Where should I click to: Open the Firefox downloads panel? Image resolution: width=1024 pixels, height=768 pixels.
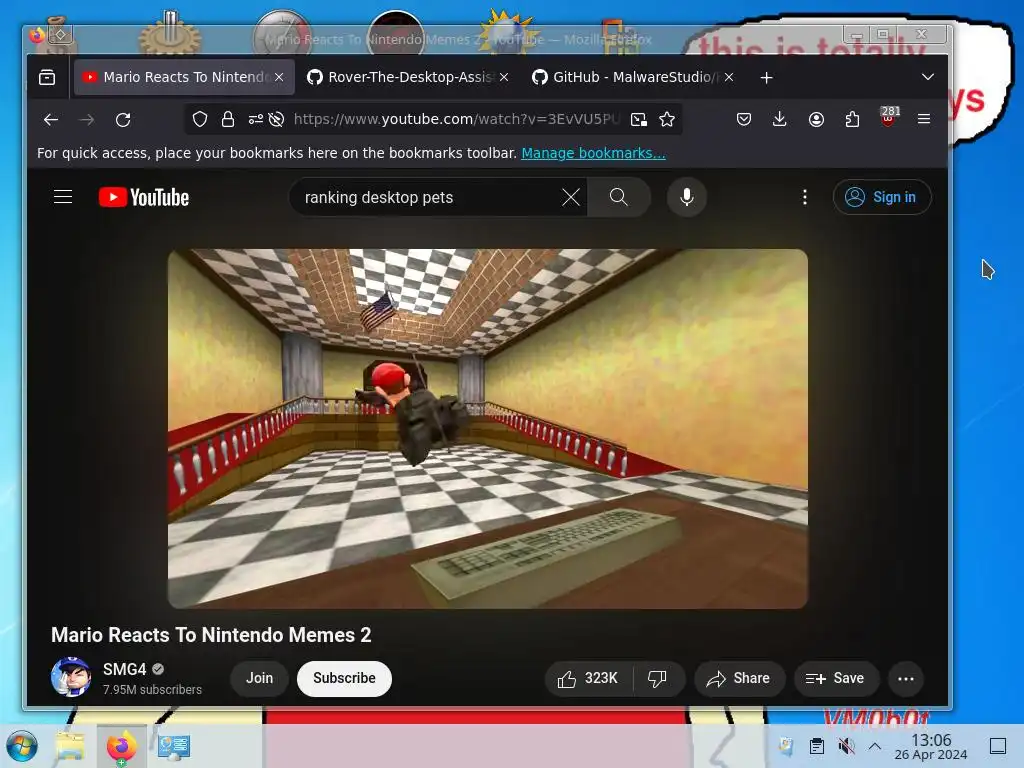pos(779,119)
